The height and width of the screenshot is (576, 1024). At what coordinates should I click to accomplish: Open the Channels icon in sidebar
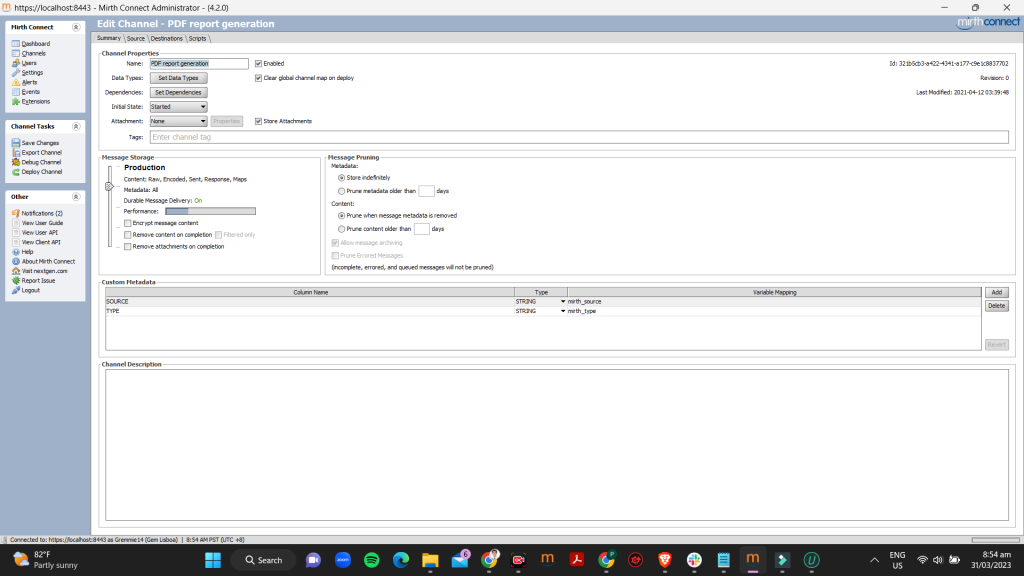click(x=16, y=54)
